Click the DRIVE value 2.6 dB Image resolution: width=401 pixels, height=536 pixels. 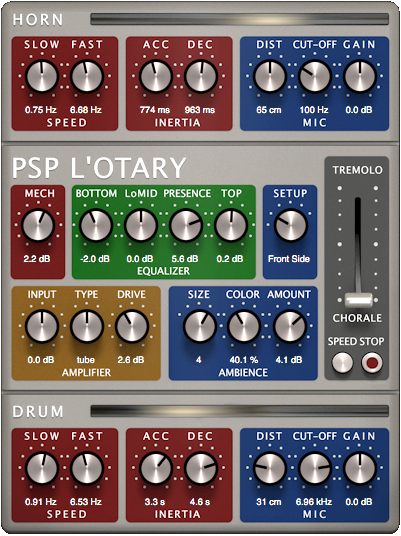pyautogui.click(x=131, y=360)
